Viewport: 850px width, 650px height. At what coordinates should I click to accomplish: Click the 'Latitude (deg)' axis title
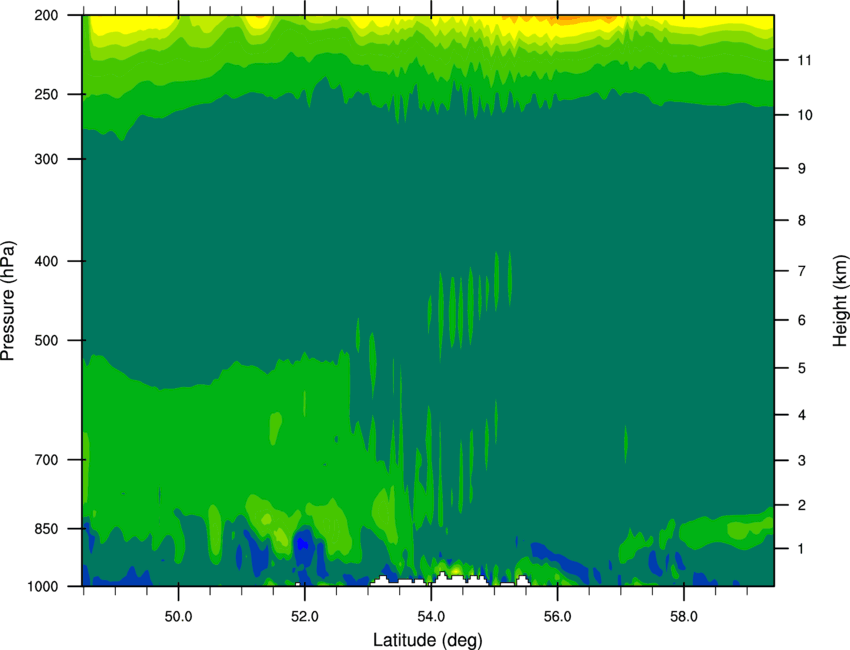coord(427,640)
